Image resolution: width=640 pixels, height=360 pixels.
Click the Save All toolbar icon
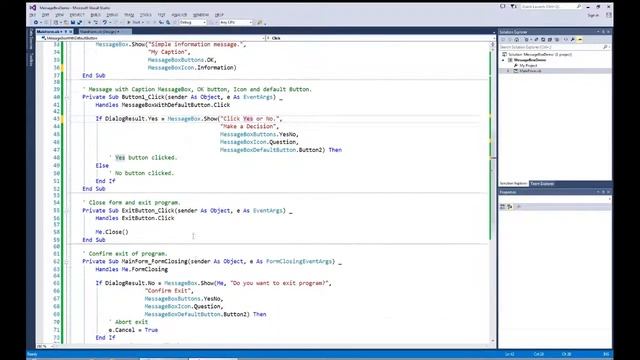pos(80,22)
